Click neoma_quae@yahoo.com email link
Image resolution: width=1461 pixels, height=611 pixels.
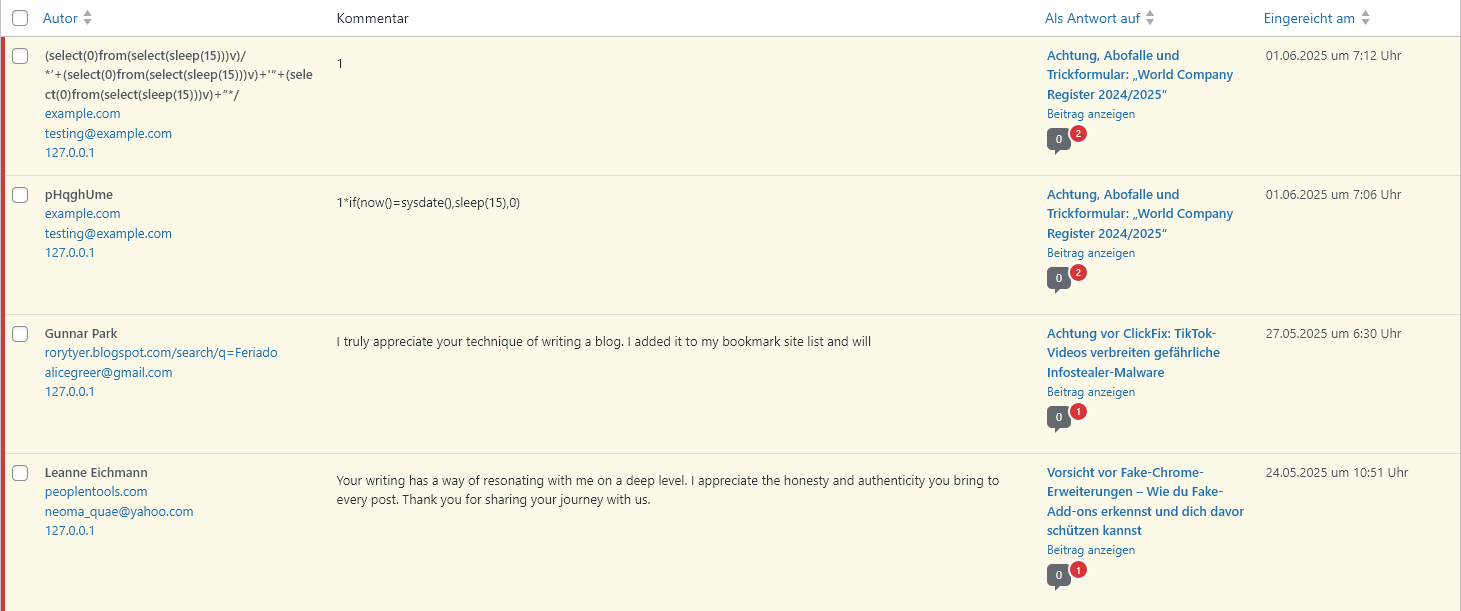pos(119,511)
